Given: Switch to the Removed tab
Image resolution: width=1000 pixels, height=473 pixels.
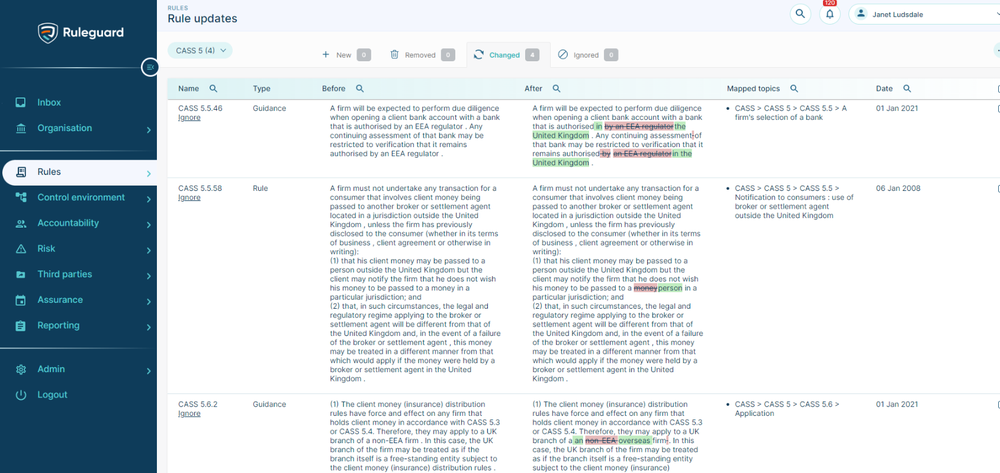Looking at the screenshot, I should pyautogui.click(x=422, y=55).
